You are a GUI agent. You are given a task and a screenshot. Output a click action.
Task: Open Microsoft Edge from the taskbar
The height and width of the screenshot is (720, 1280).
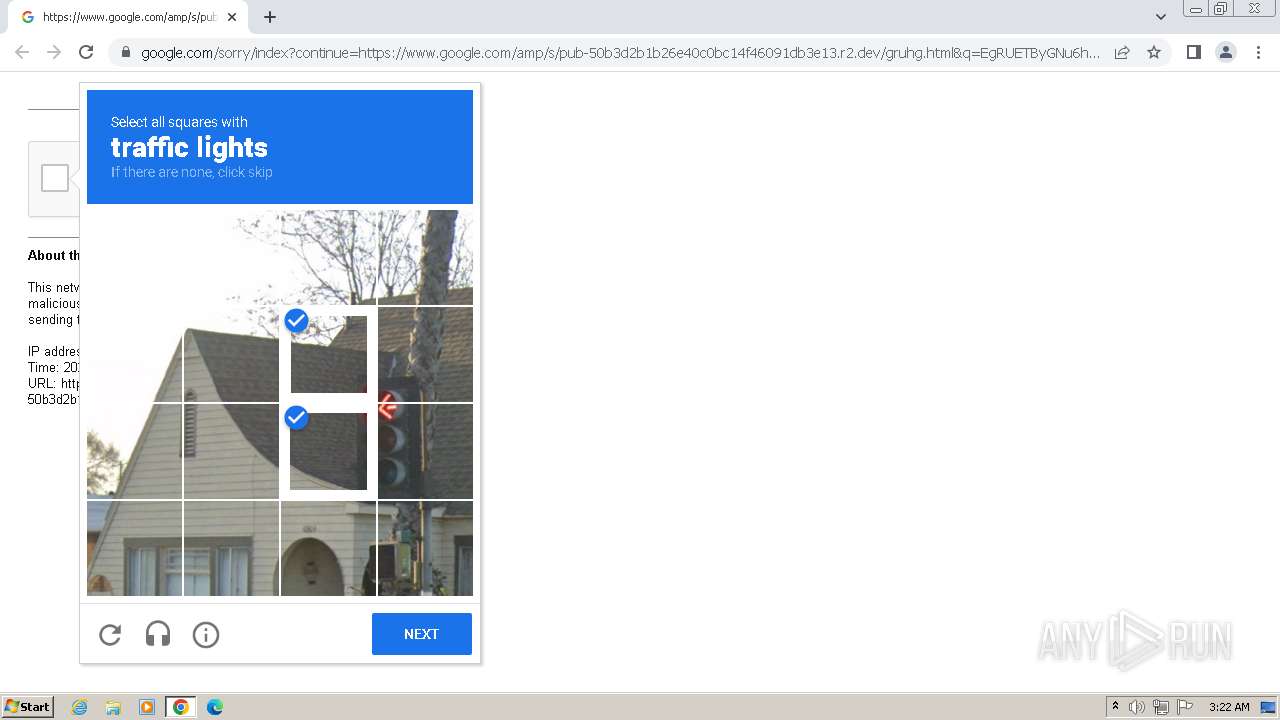click(215, 707)
